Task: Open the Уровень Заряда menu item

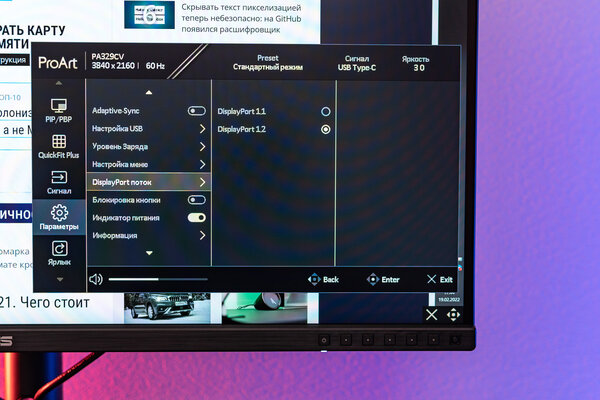Action: tap(149, 147)
